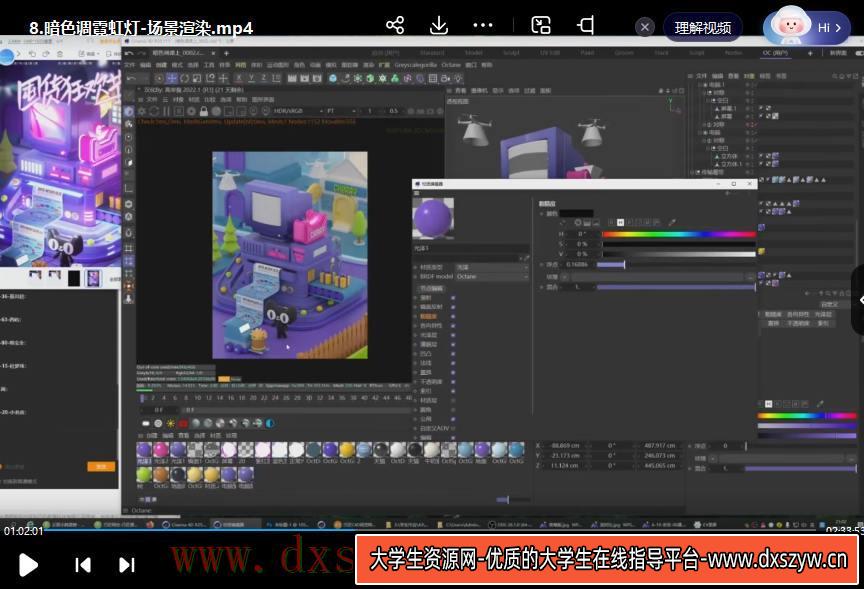Click the 理解视频 button
The image size is (864, 589).
click(x=703, y=27)
